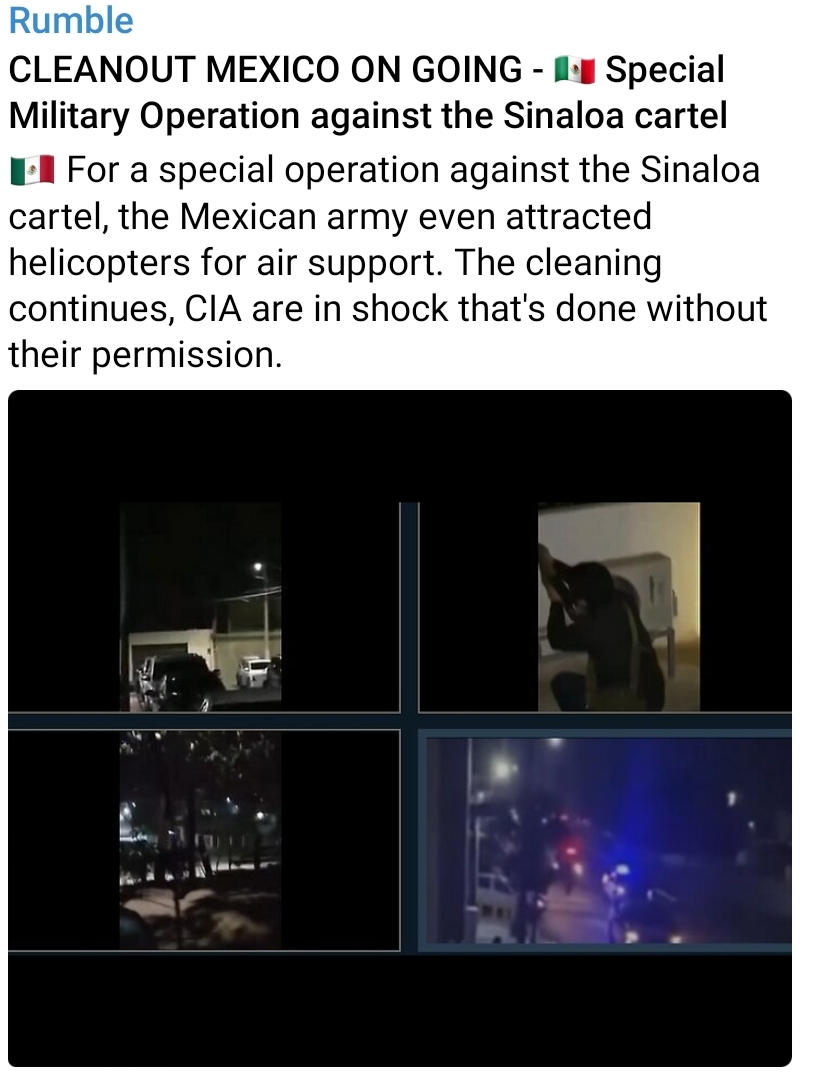This screenshot has width=828, height=1078.
Task: Click the Mexican flag emoji in the title
Action: pos(574,71)
